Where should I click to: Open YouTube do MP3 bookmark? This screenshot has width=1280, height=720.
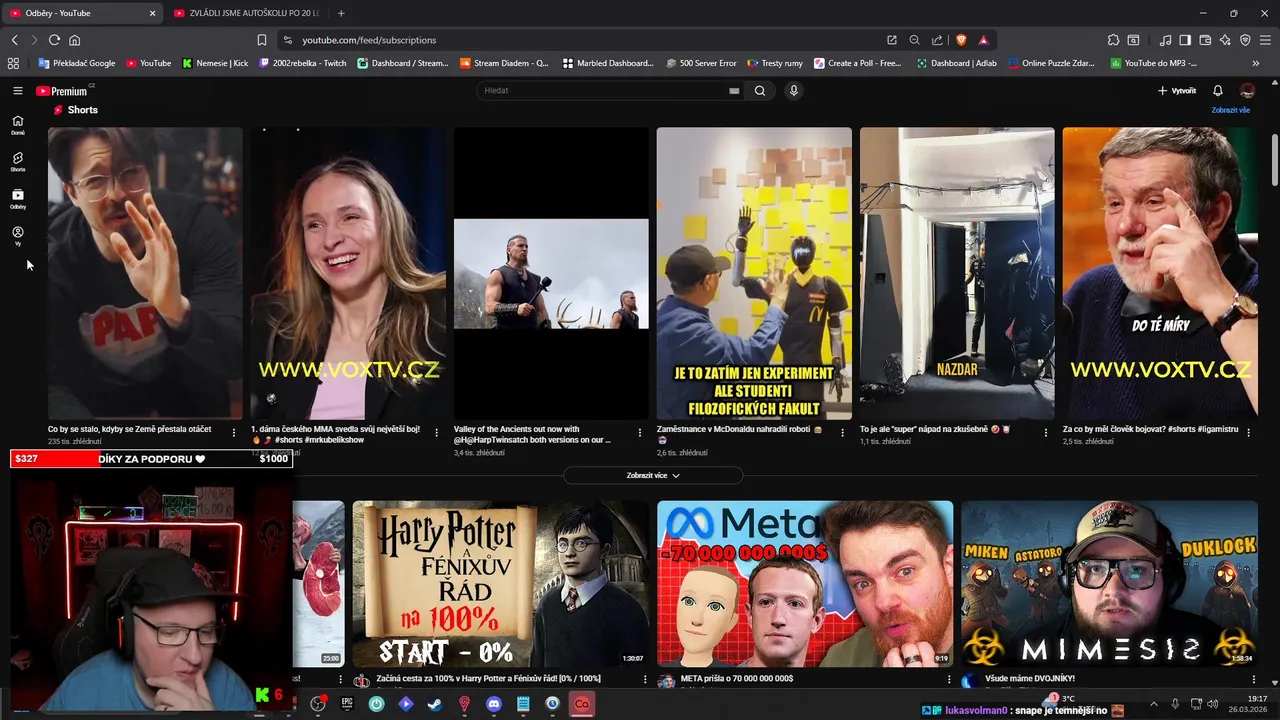click(x=1154, y=63)
